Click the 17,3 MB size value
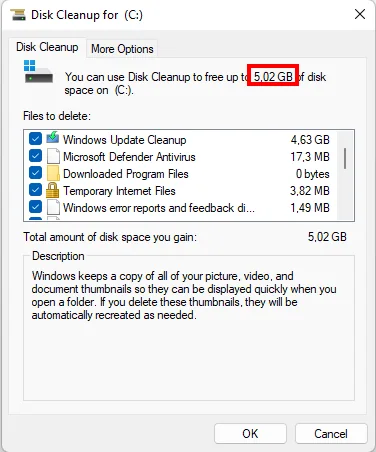Viewport: 376px width, 452px height. click(310, 157)
